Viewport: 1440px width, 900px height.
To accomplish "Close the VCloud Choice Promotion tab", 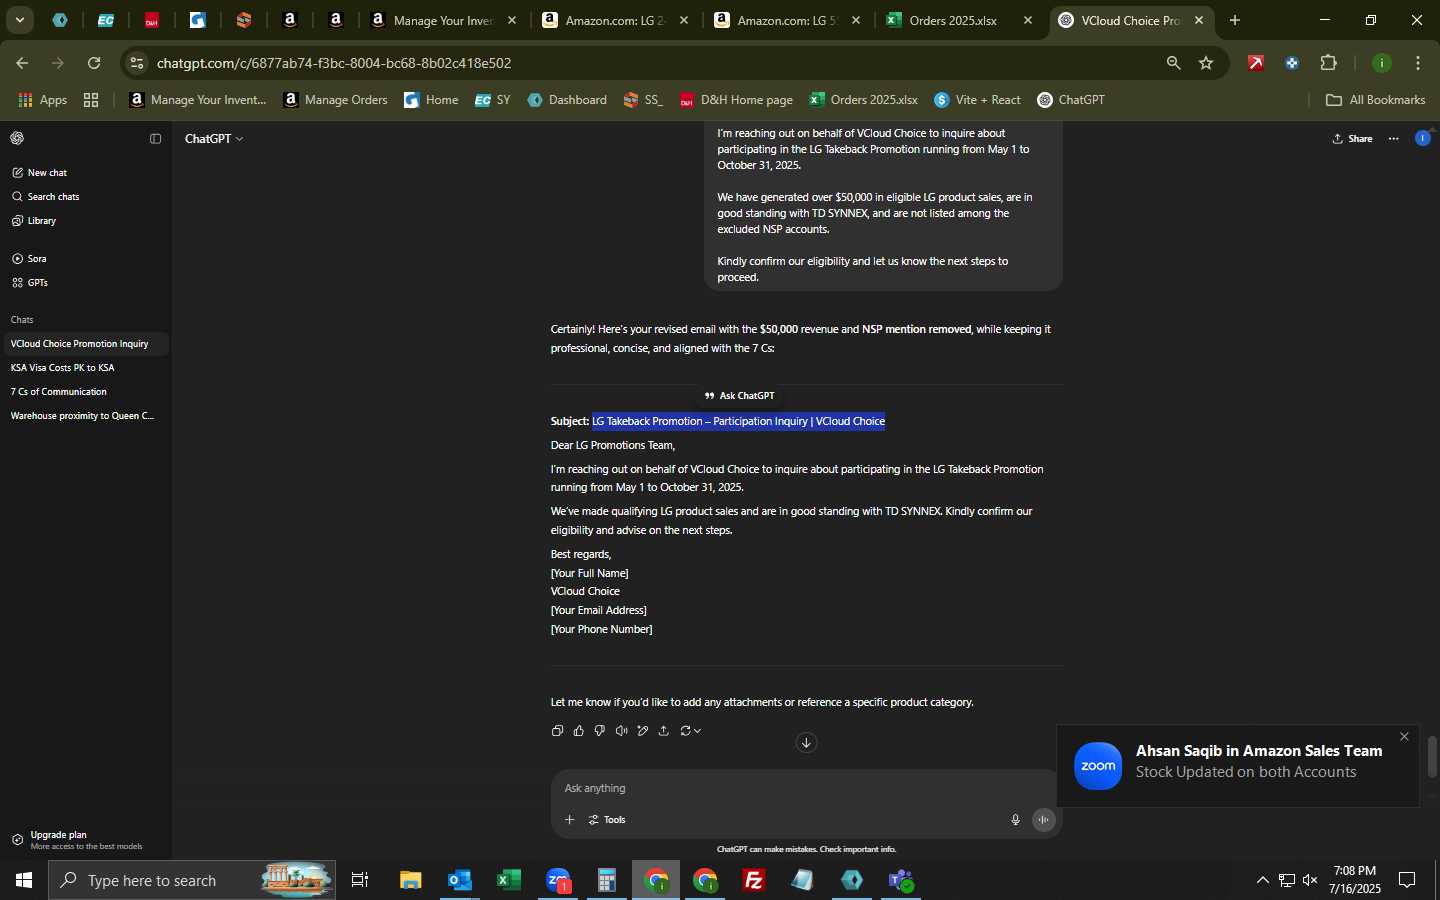I will pos(1199,20).
